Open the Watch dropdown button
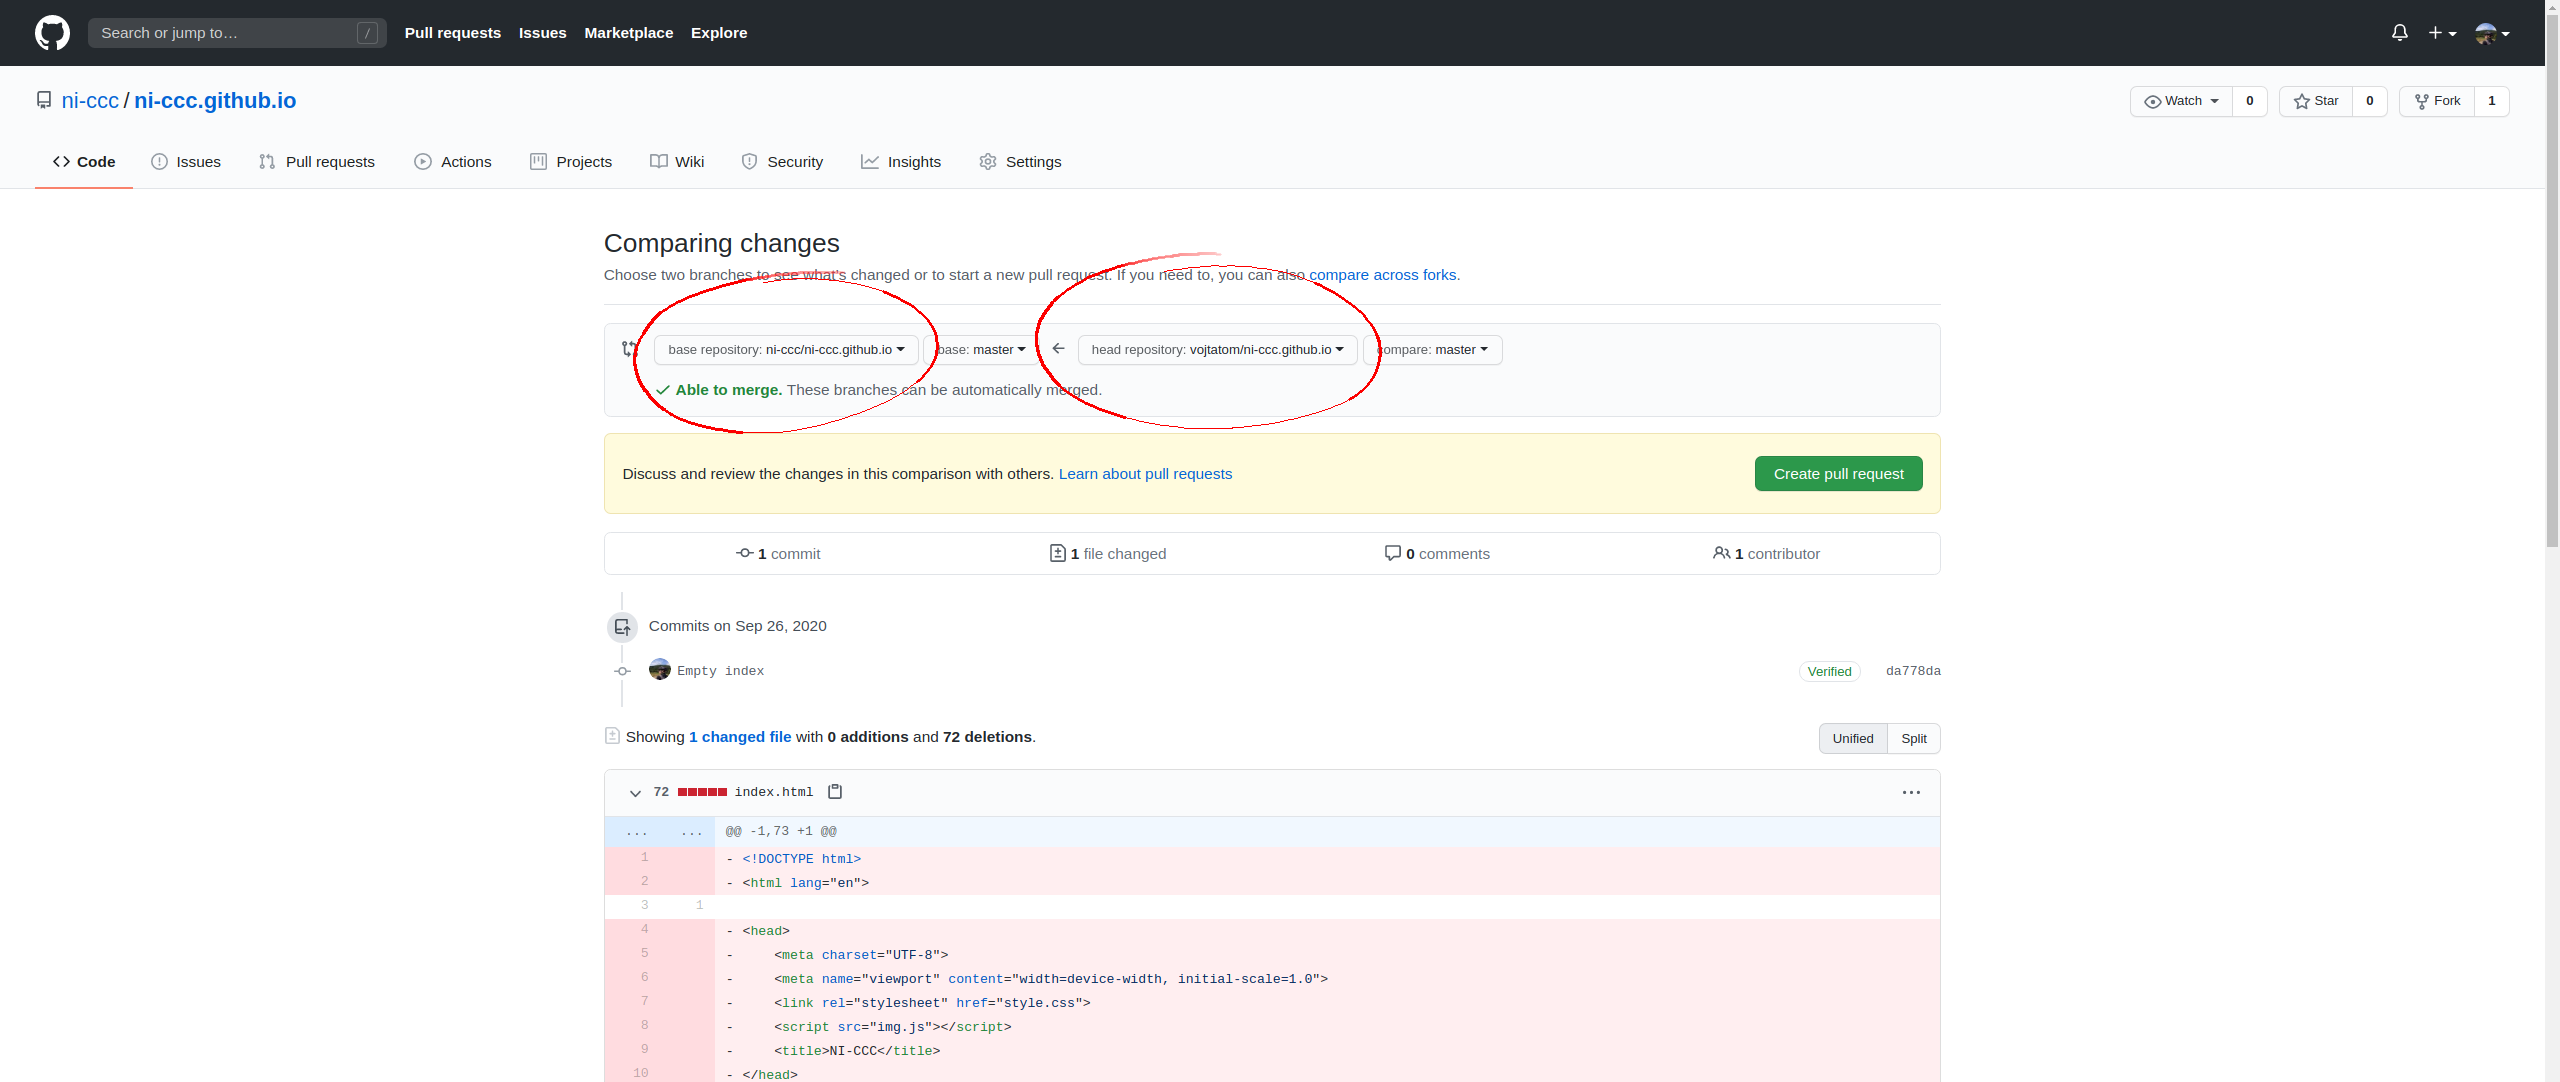 pos(2181,101)
